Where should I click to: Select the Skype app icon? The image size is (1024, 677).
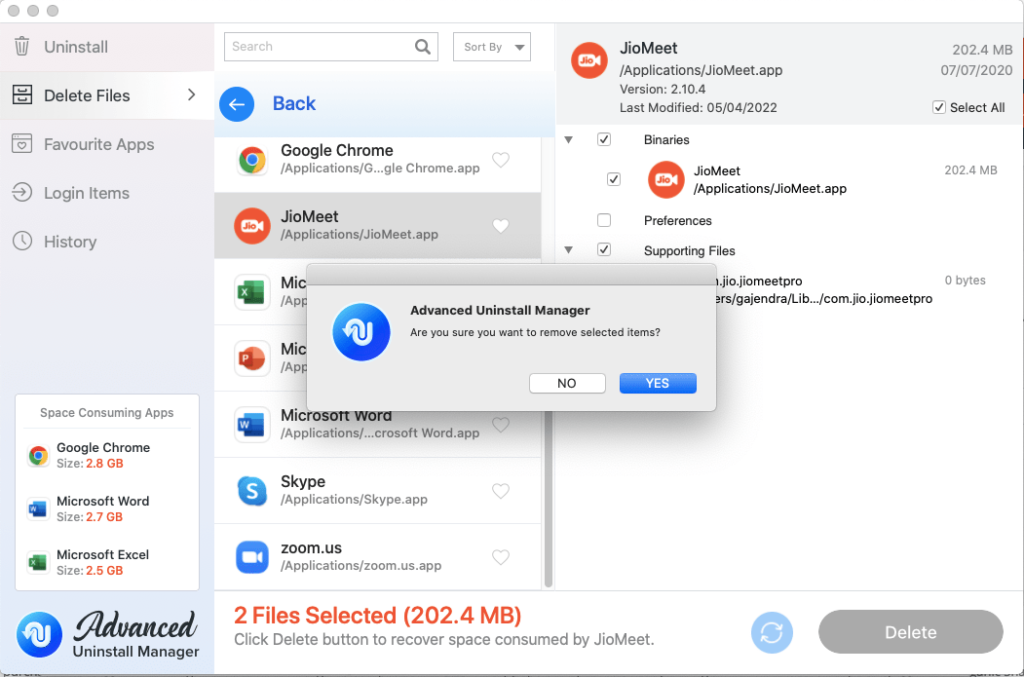click(x=252, y=491)
